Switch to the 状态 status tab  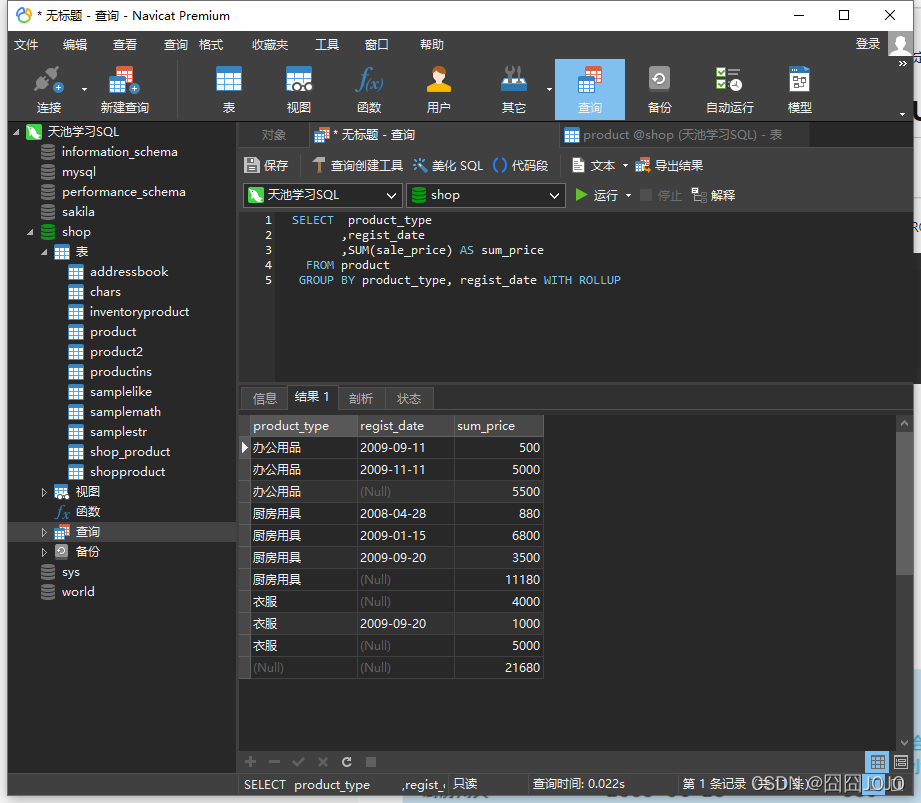tap(409, 398)
